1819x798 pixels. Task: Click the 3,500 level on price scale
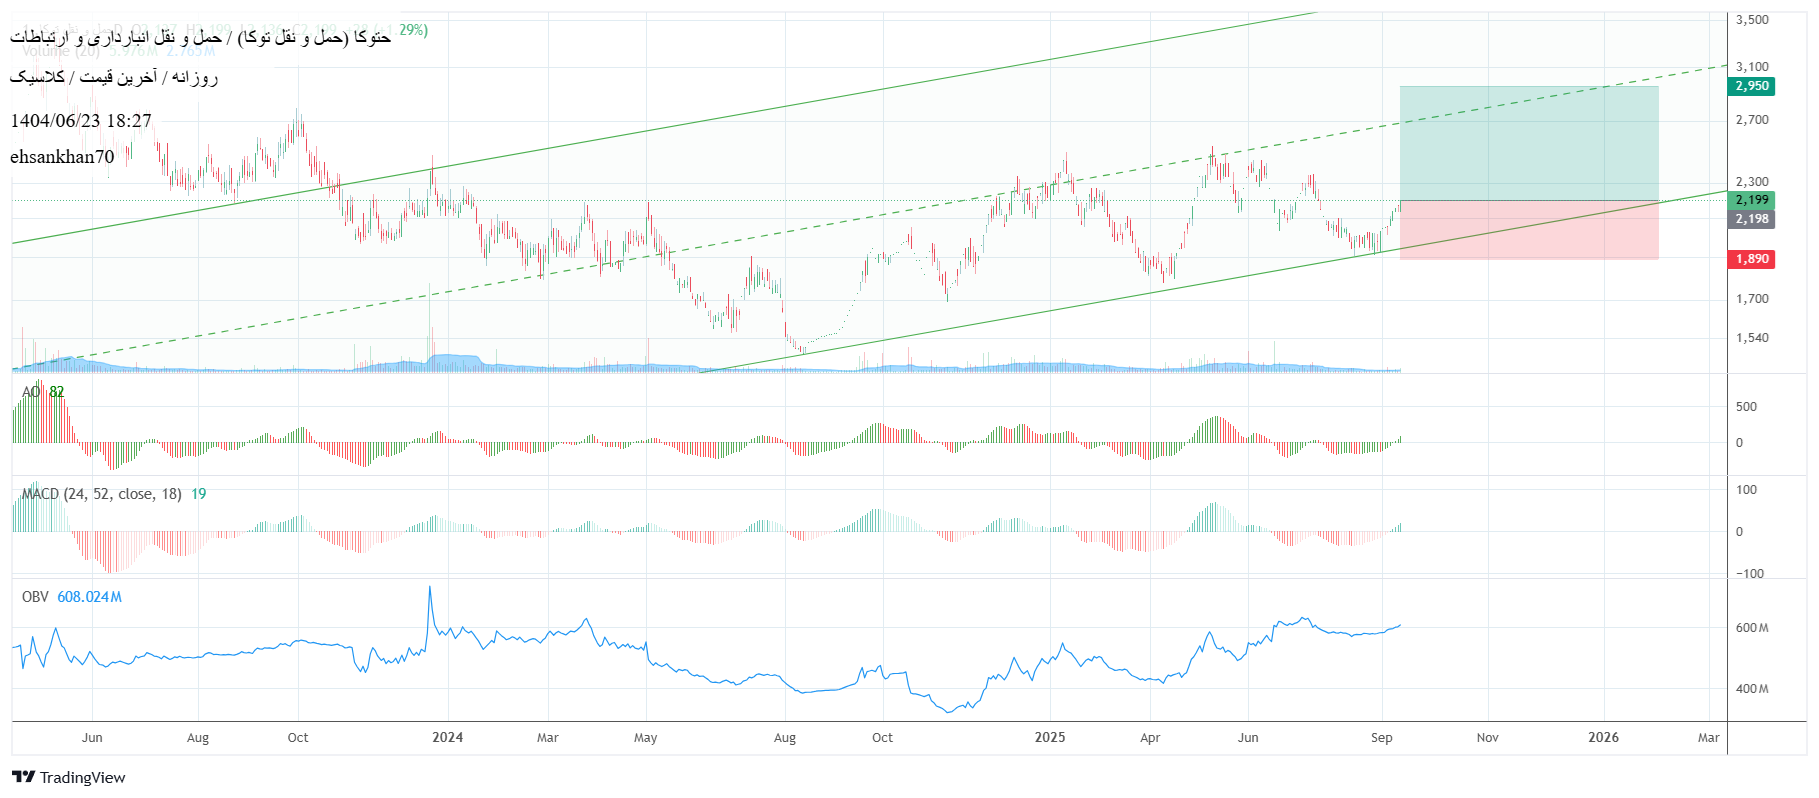1752,20
